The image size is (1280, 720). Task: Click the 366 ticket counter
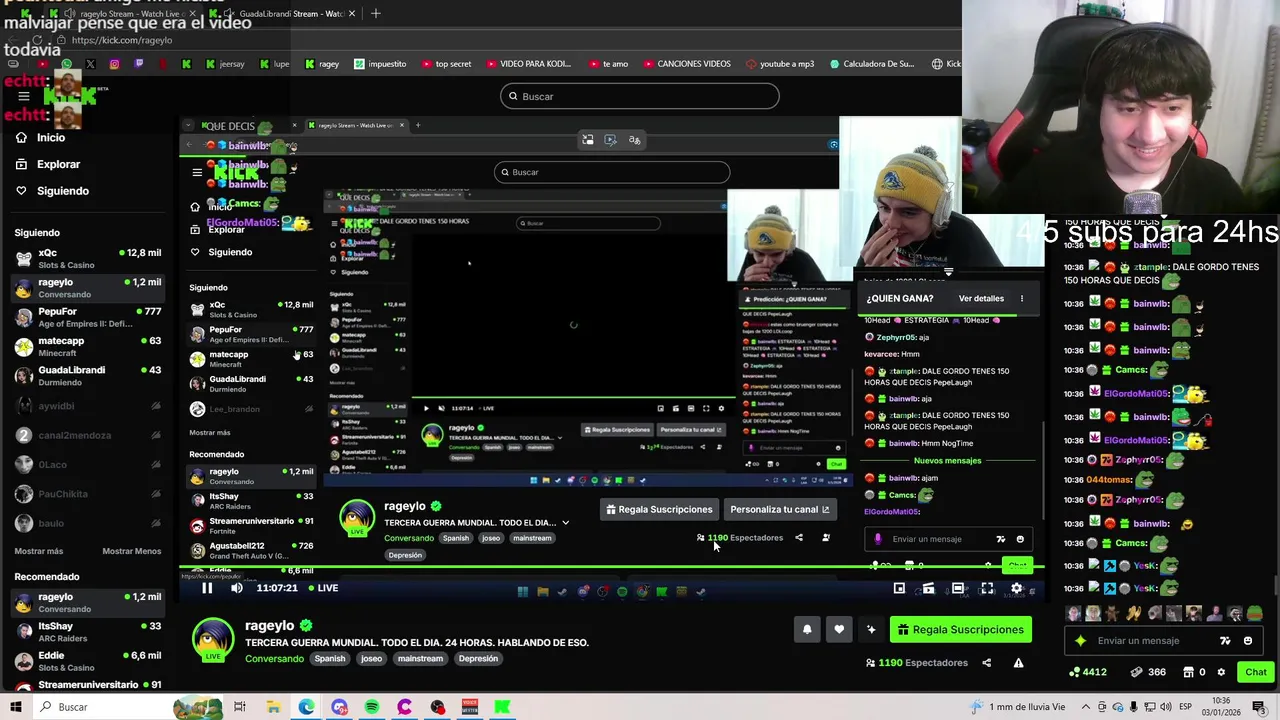(1148, 672)
